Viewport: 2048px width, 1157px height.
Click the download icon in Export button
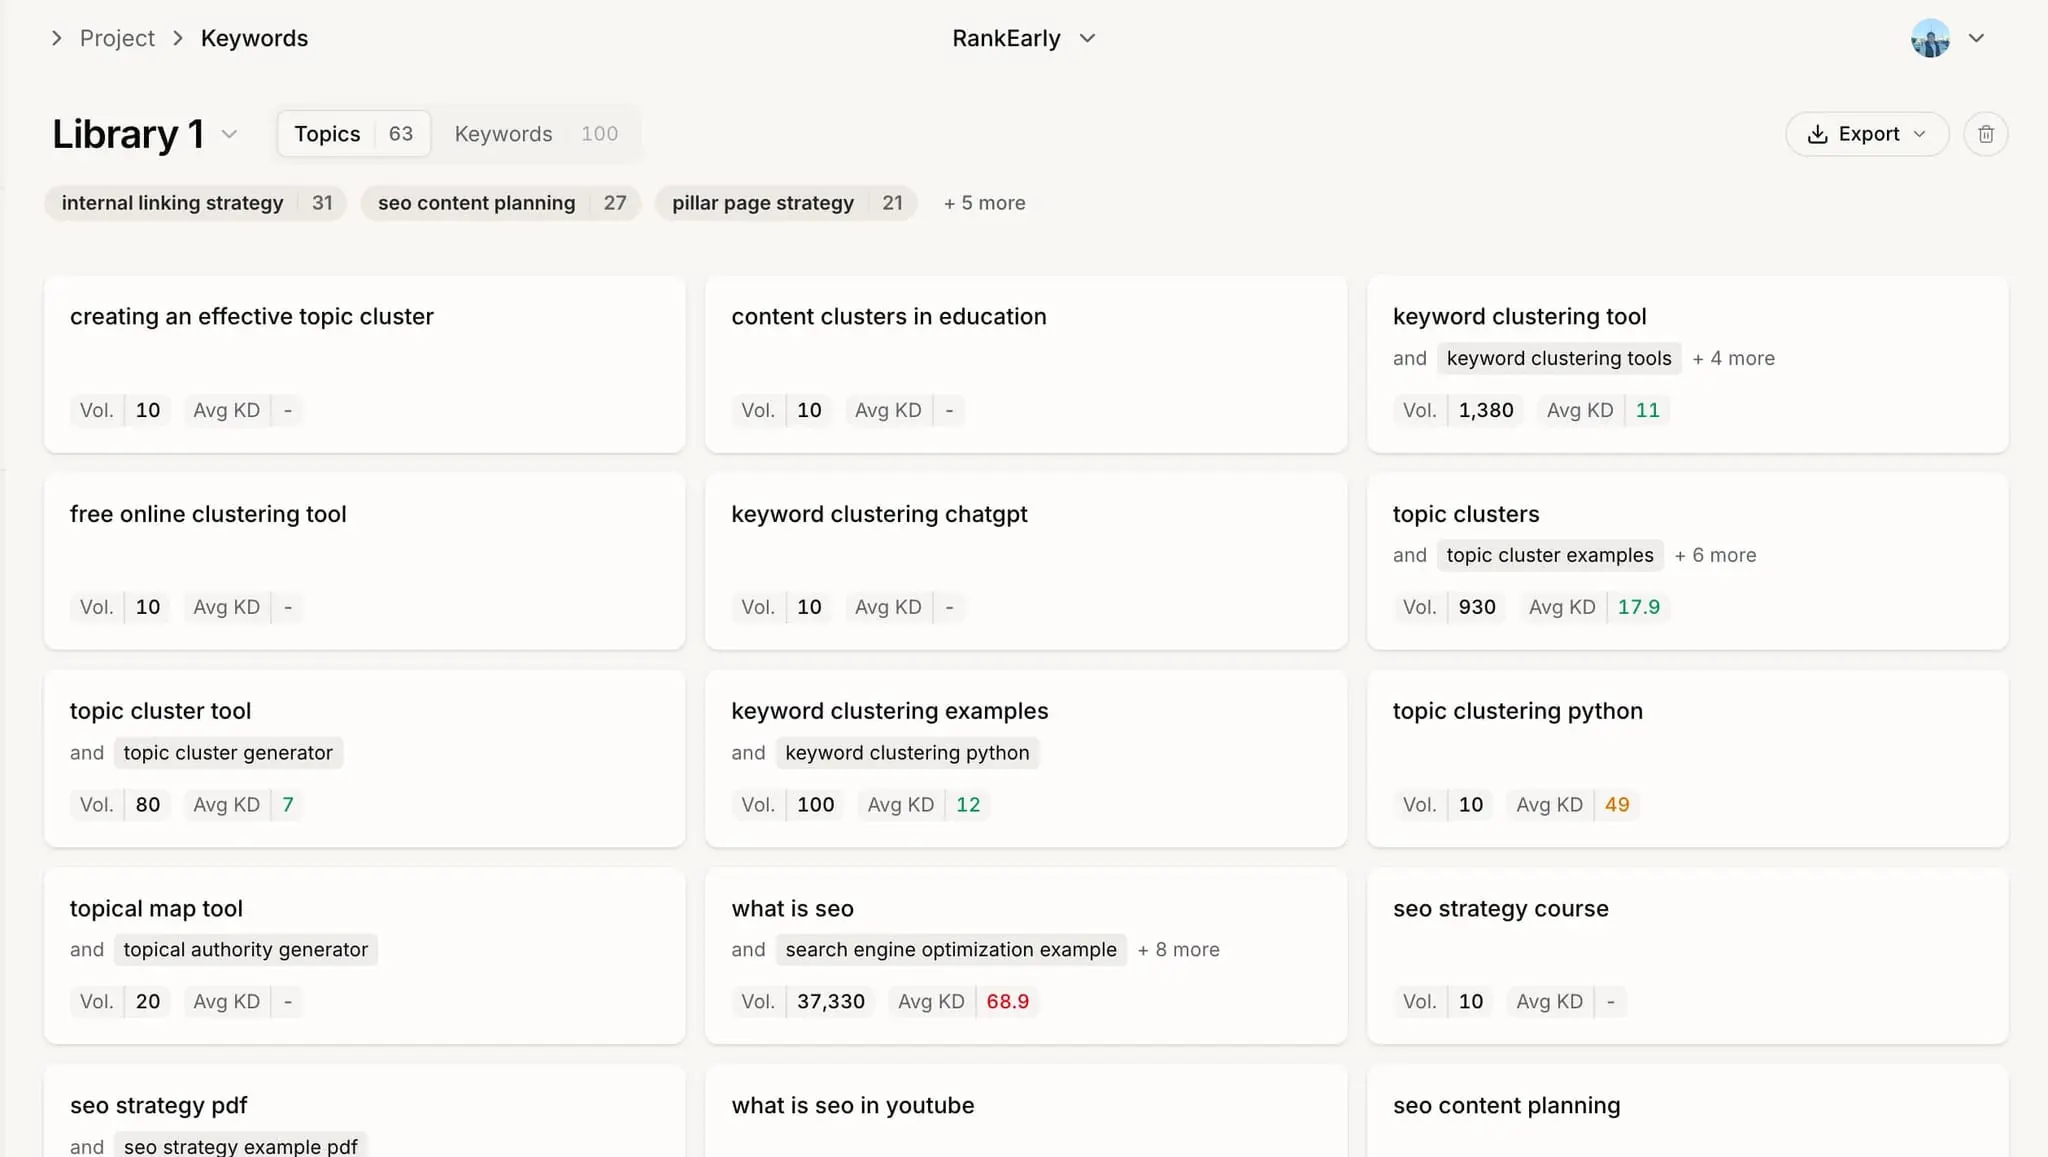pos(1817,134)
